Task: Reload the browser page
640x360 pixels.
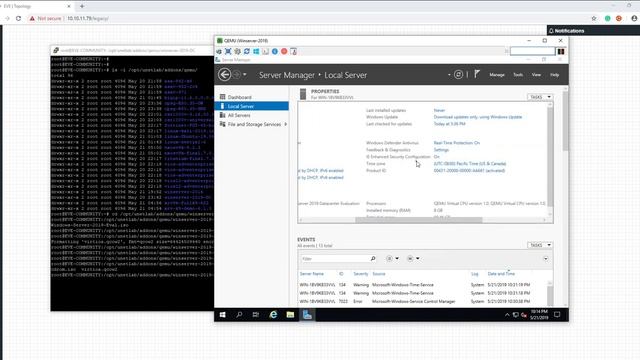Action: (18, 18)
